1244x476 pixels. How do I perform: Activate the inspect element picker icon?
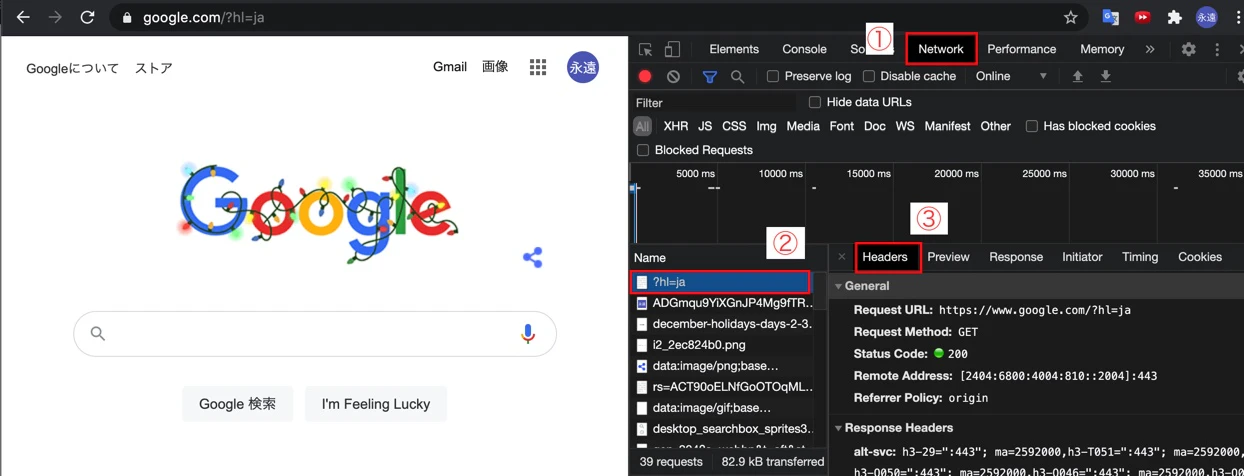click(x=645, y=49)
